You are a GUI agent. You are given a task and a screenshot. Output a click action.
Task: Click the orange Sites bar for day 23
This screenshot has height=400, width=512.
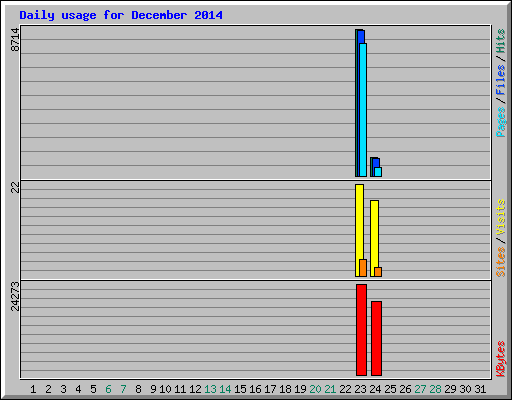[x=363, y=268]
